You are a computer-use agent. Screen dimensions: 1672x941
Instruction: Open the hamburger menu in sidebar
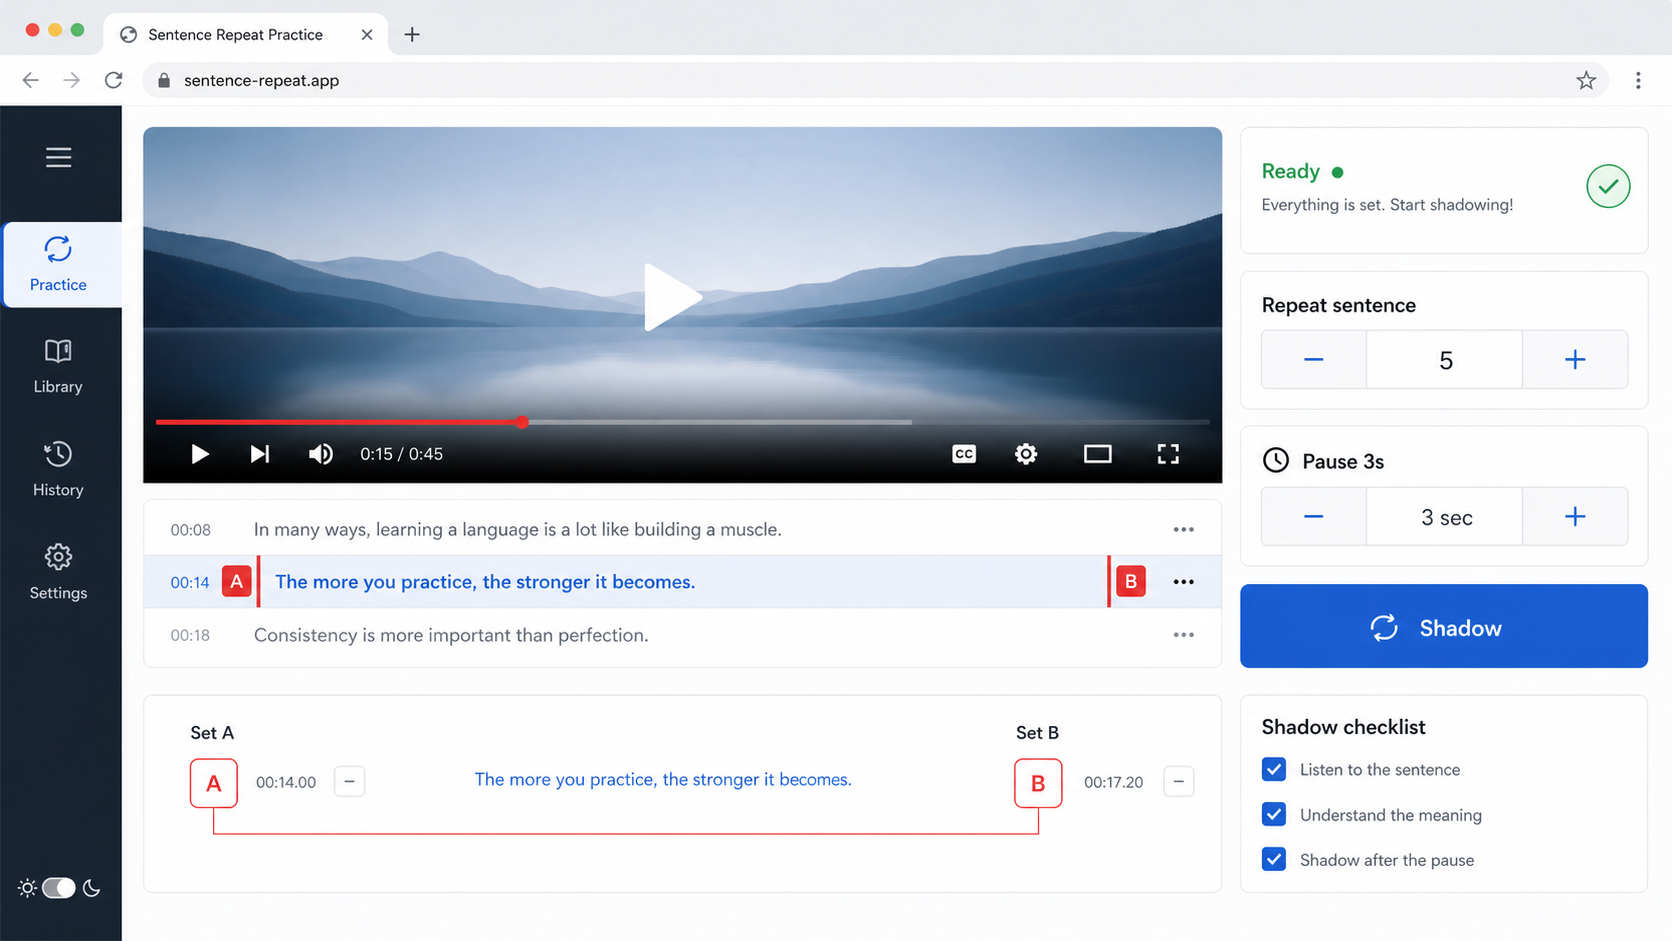tap(58, 157)
